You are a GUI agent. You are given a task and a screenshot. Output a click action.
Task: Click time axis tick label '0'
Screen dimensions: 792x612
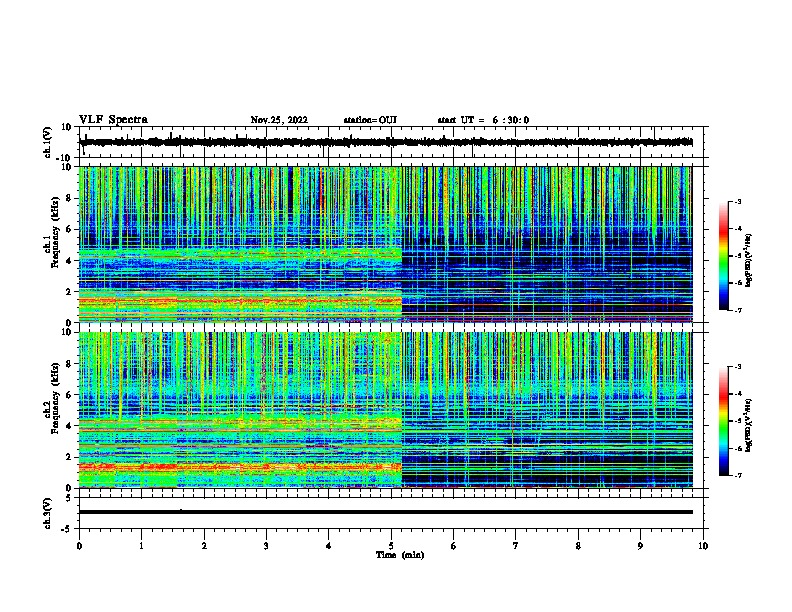pos(79,546)
